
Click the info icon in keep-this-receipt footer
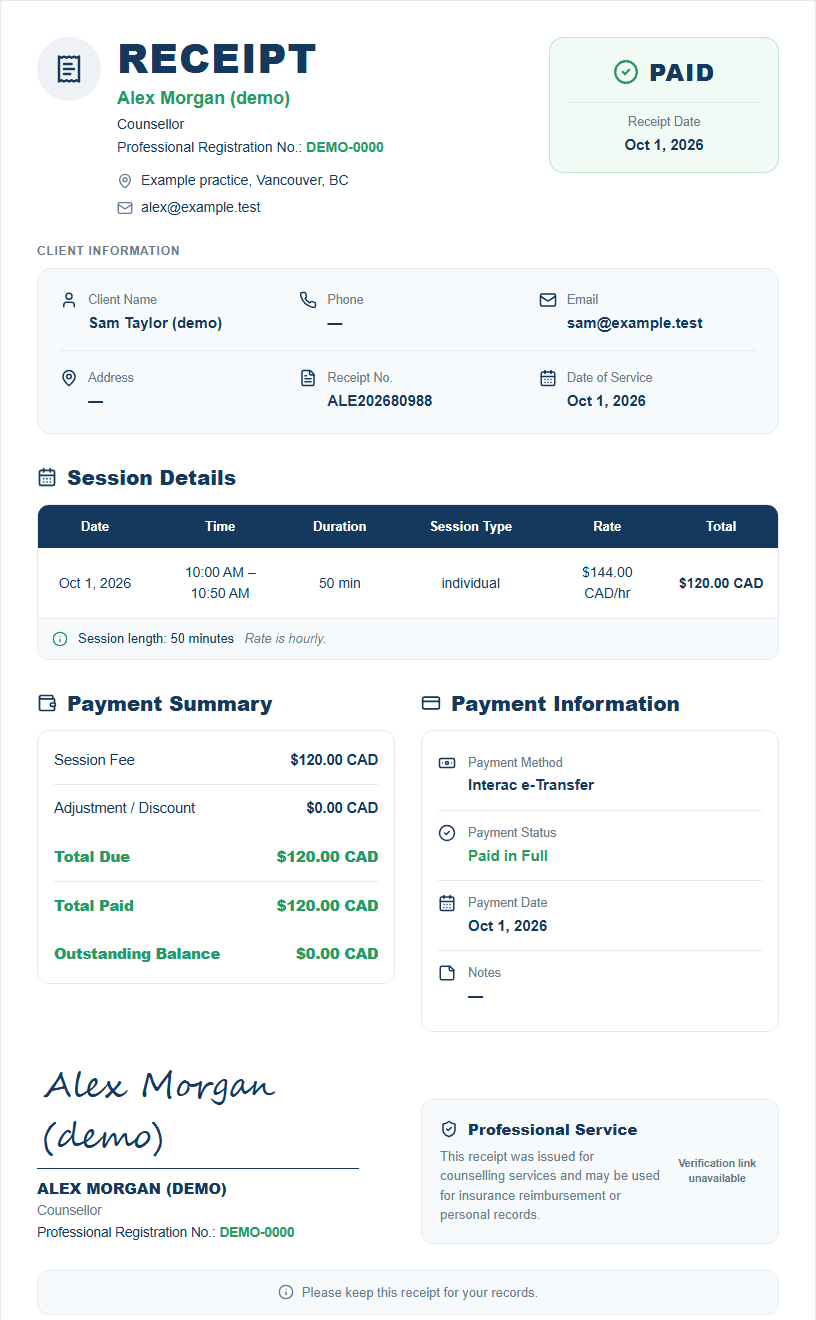pos(286,1293)
